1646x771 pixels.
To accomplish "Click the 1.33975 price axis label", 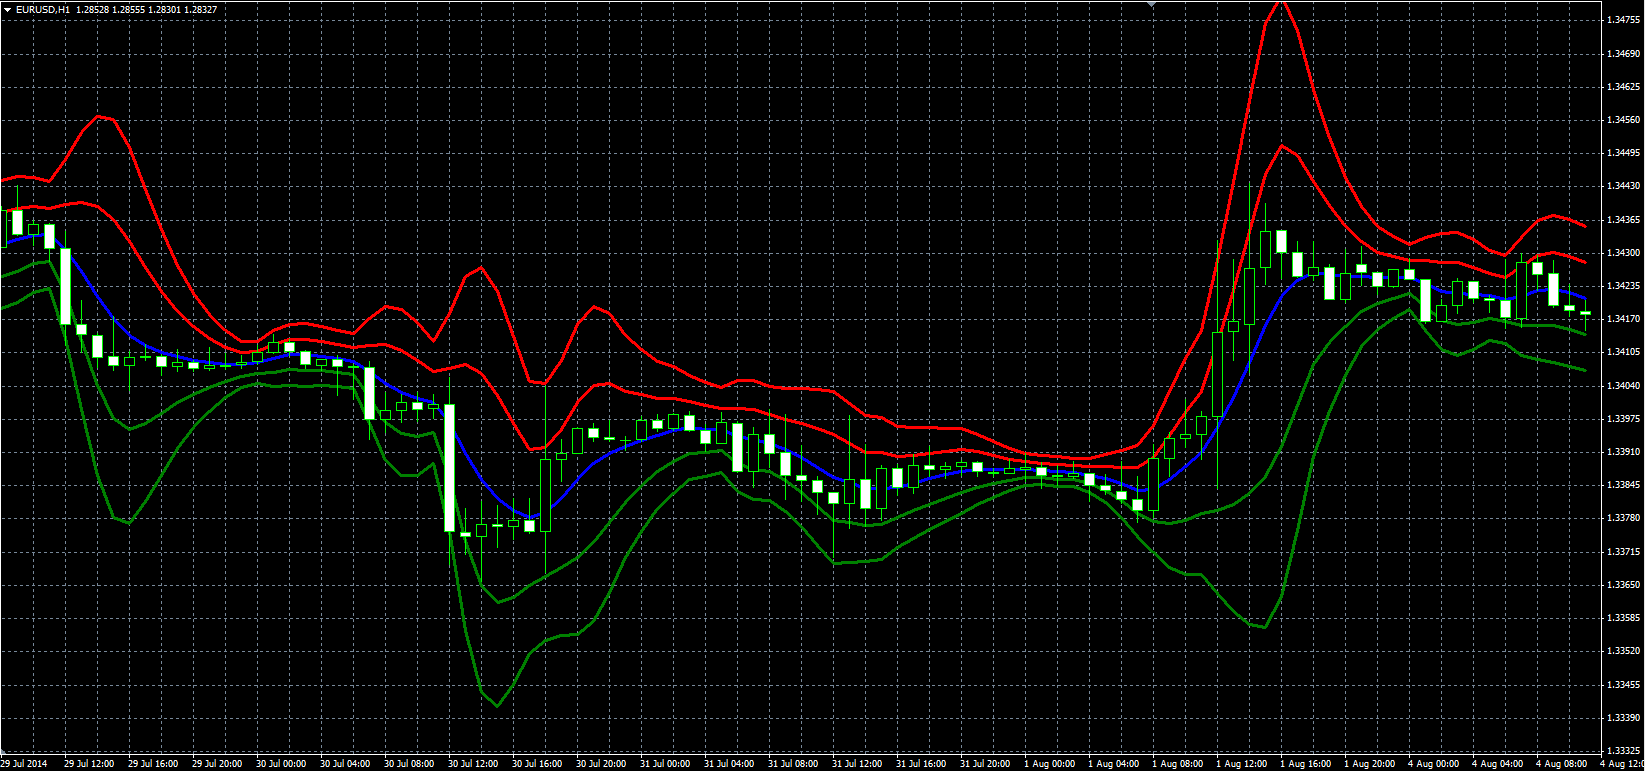I will (x=1624, y=419).
